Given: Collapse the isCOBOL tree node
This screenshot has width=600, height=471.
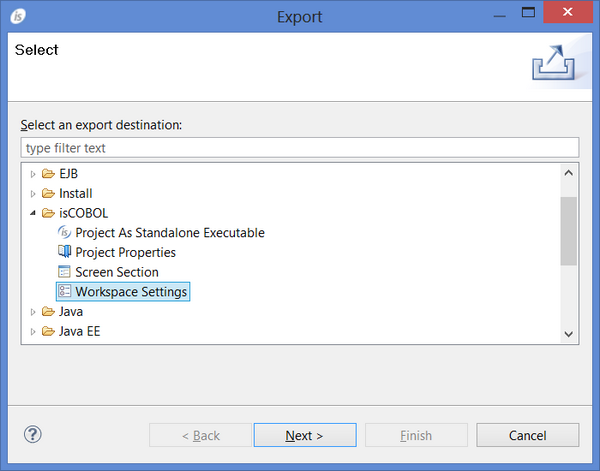Looking at the screenshot, I should click(33, 213).
